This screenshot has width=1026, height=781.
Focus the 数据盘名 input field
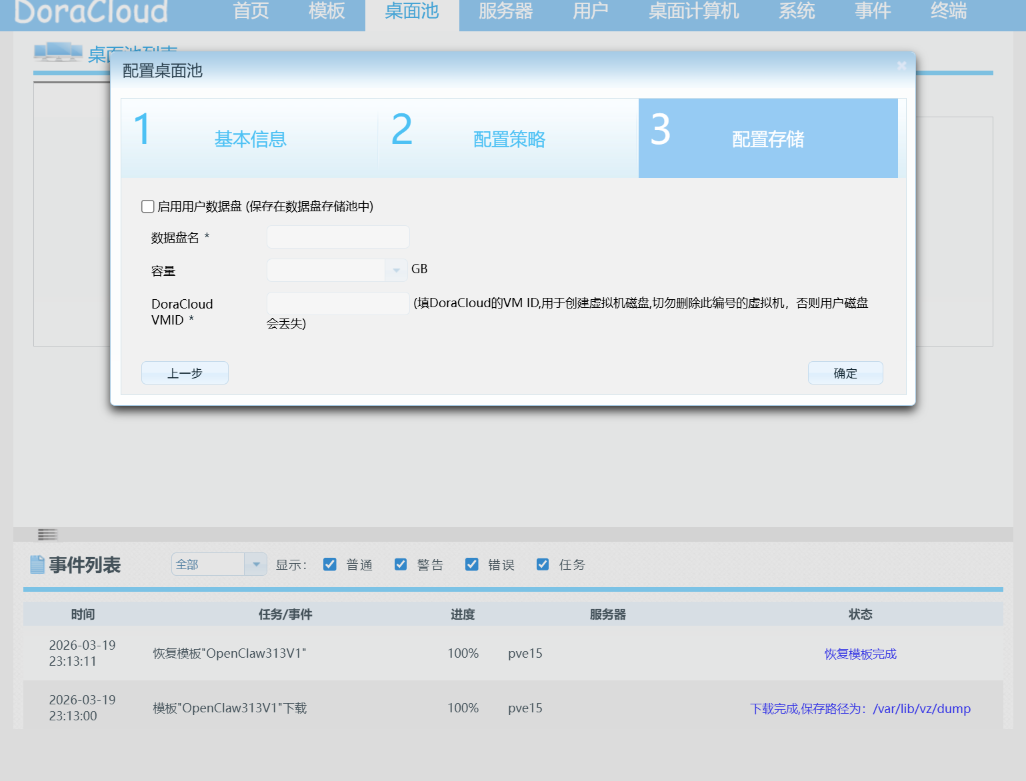point(338,237)
